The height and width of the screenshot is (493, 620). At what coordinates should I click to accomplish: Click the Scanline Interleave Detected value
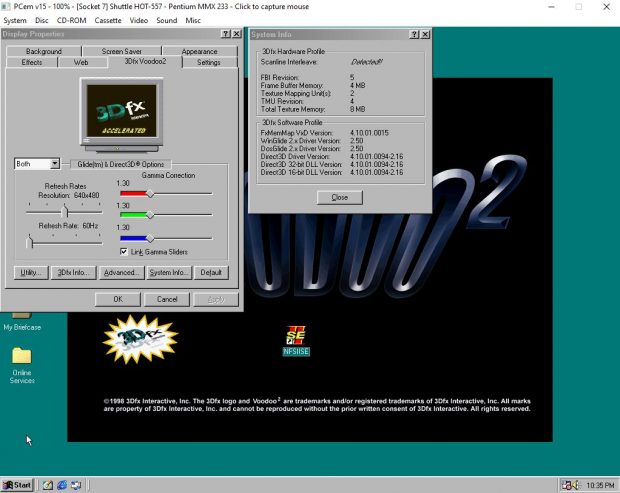[367, 62]
